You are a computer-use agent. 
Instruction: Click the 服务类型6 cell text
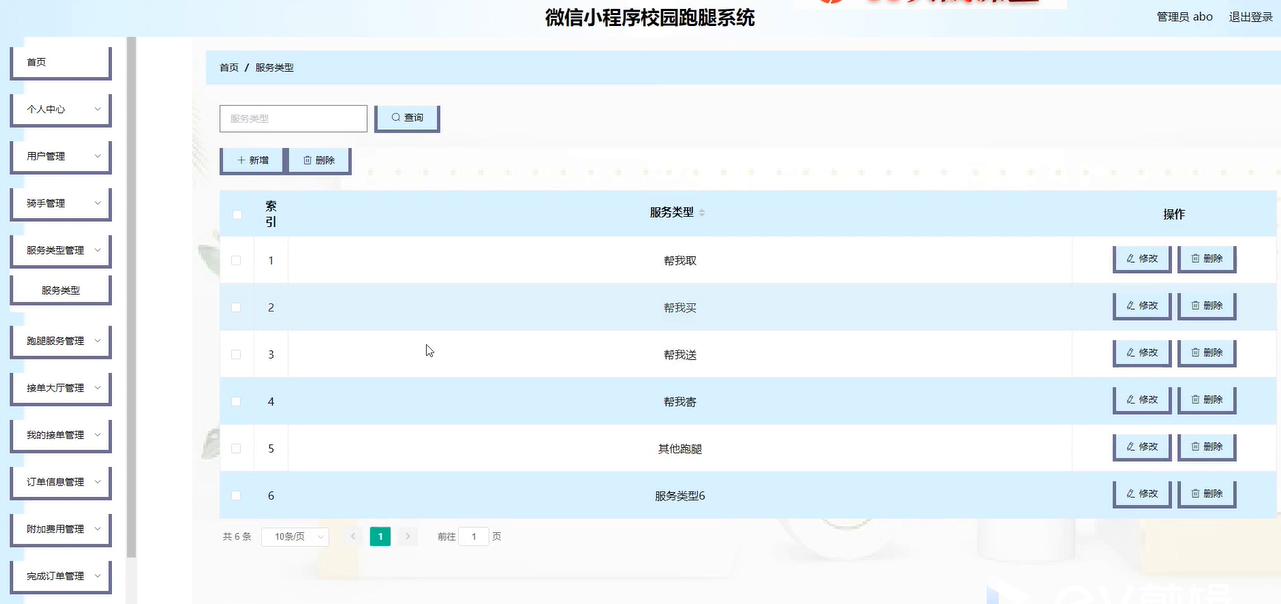point(680,496)
